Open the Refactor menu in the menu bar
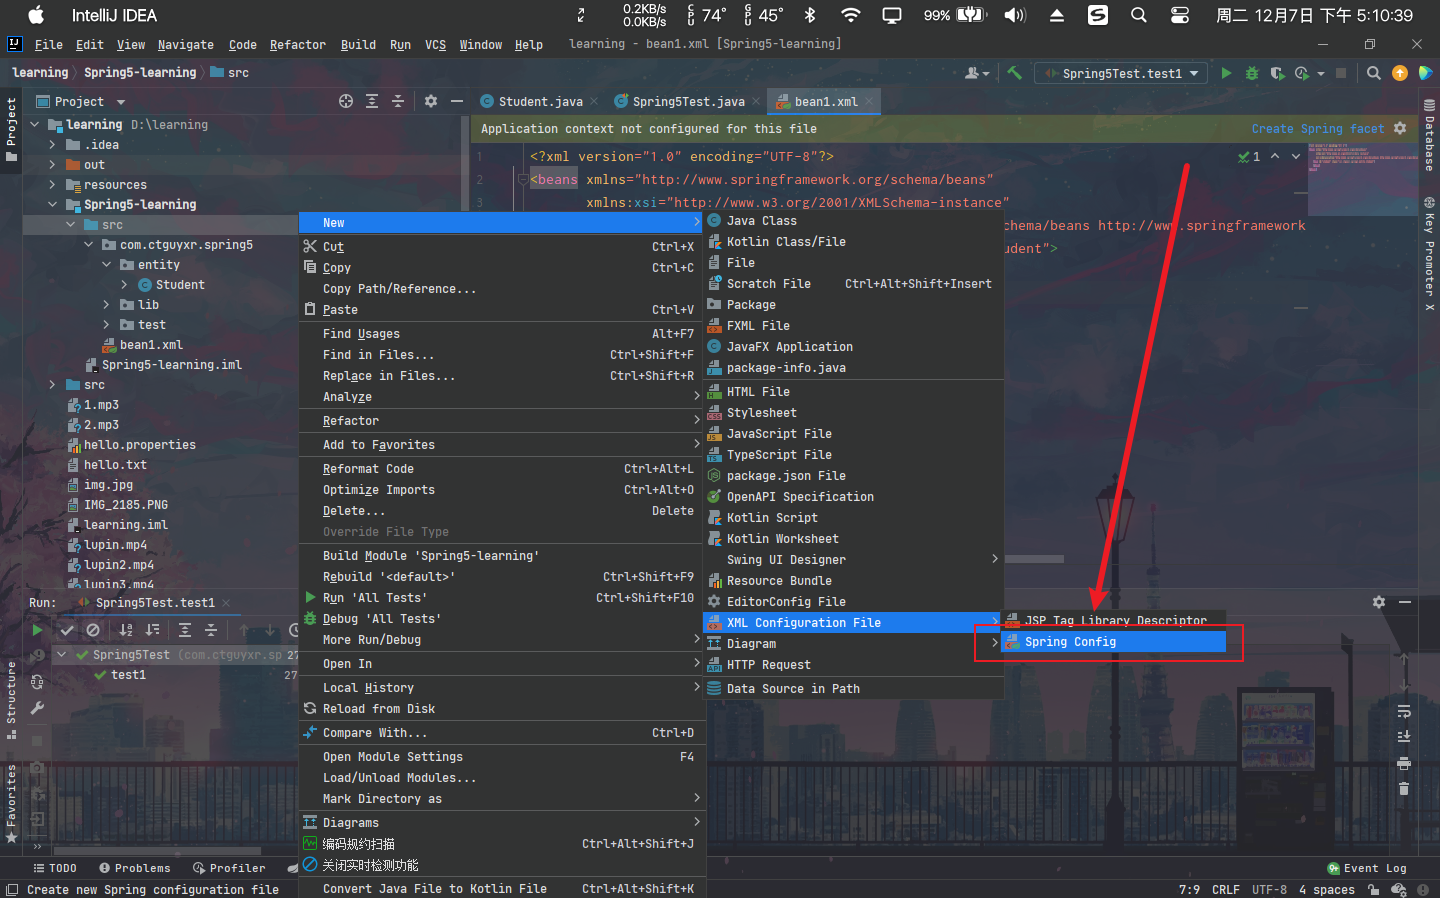The height and width of the screenshot is (898, 1440). click(297, 44)
